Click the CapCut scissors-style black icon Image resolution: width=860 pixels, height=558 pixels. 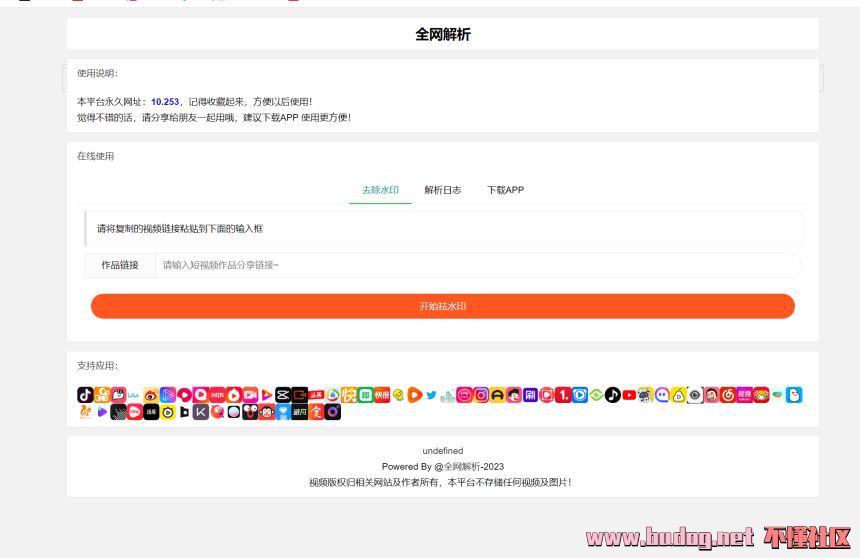[x=282, y=395]
